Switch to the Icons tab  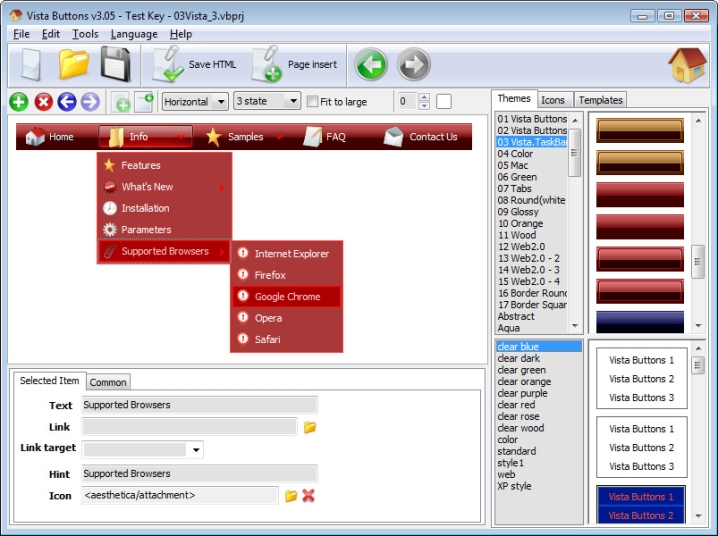point(553,100)
